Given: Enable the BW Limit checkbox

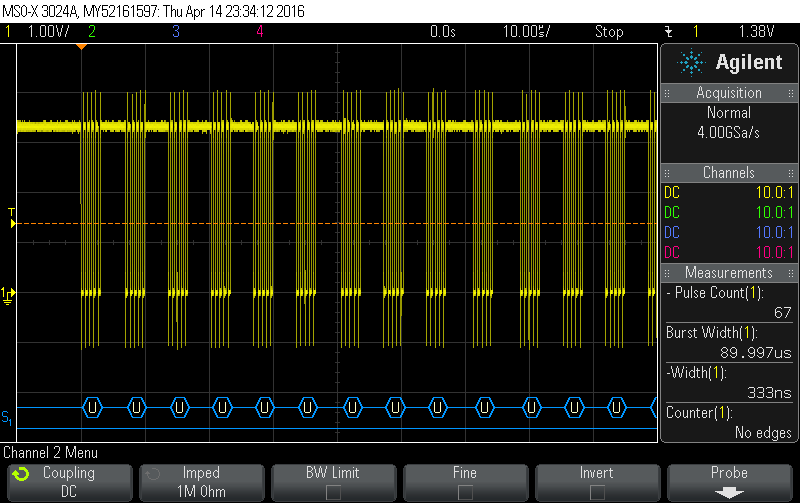Looking at the screenshot, I should [x=332, y=491].
